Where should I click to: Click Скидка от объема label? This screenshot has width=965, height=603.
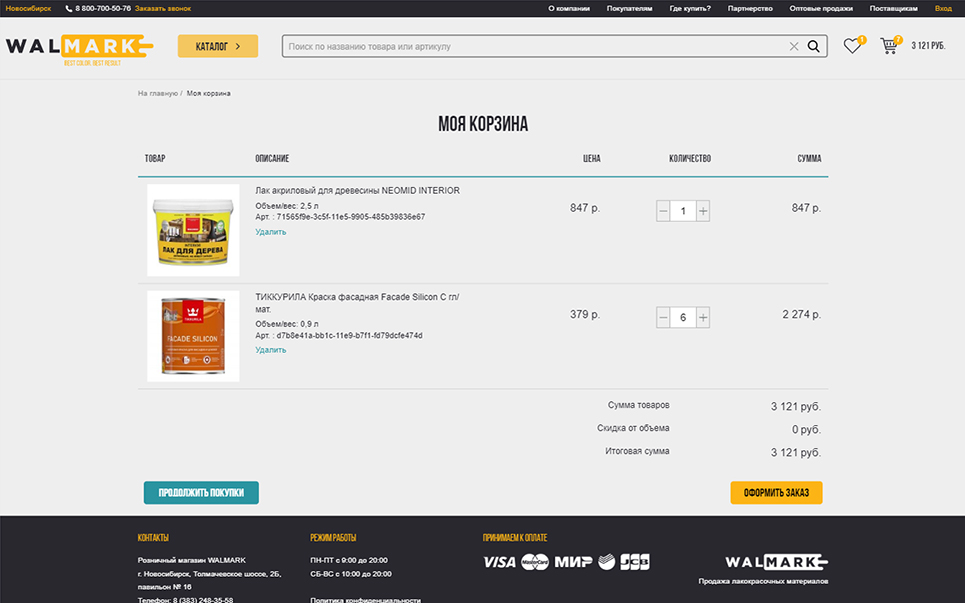click(x=633, y=428)
